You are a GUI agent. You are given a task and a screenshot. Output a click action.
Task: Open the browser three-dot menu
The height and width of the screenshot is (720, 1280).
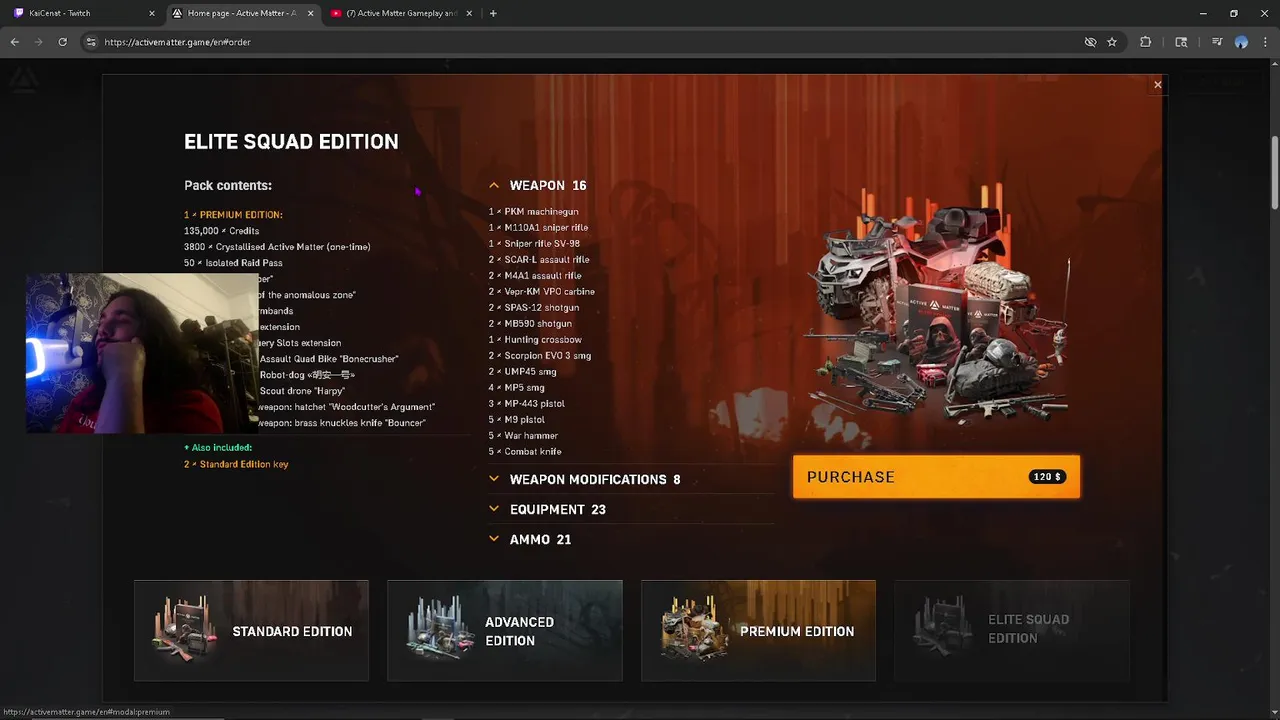click(x=1265, y=42)
